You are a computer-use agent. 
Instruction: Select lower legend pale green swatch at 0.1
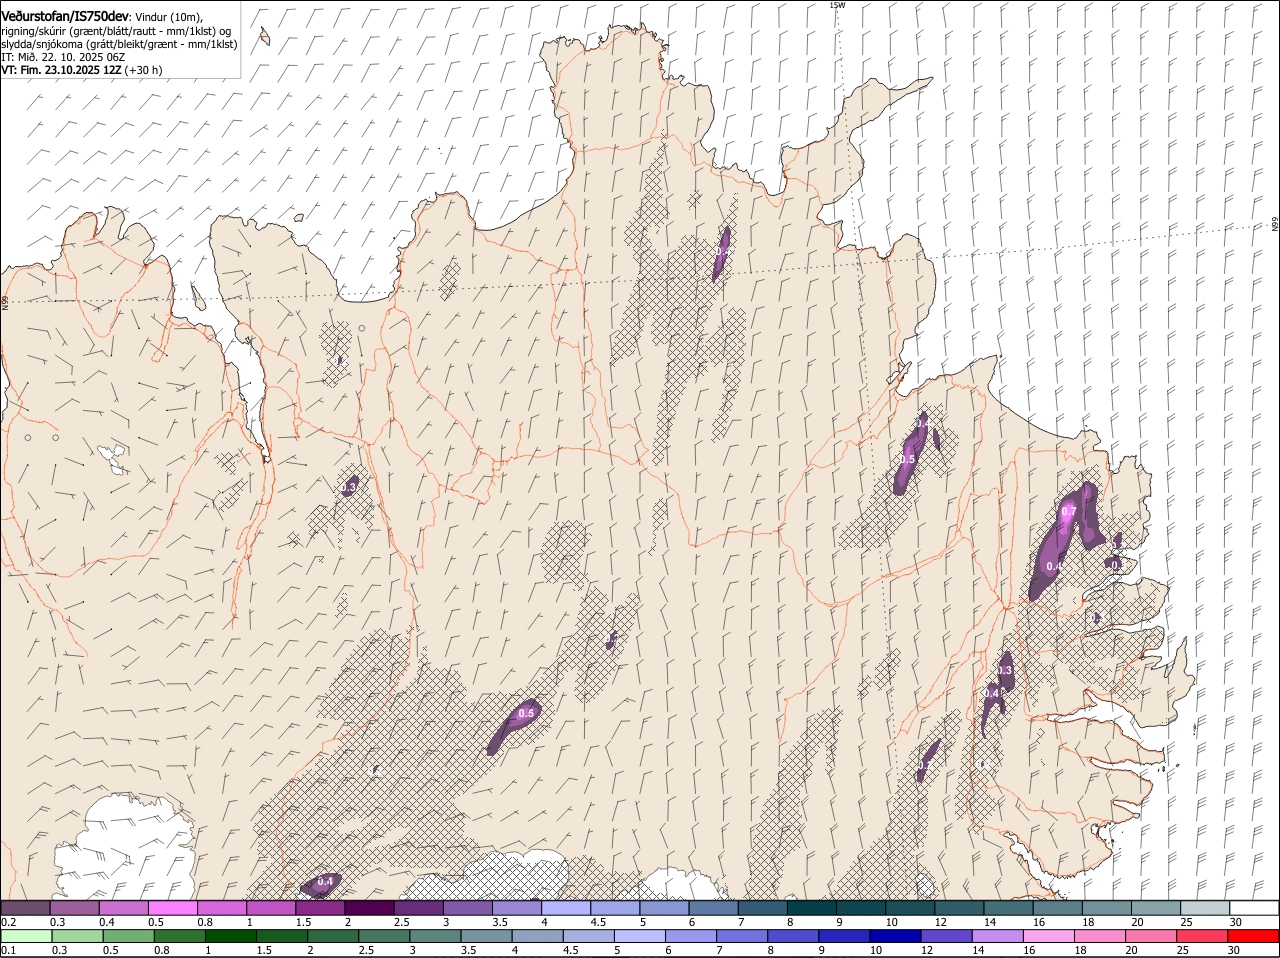26,936
